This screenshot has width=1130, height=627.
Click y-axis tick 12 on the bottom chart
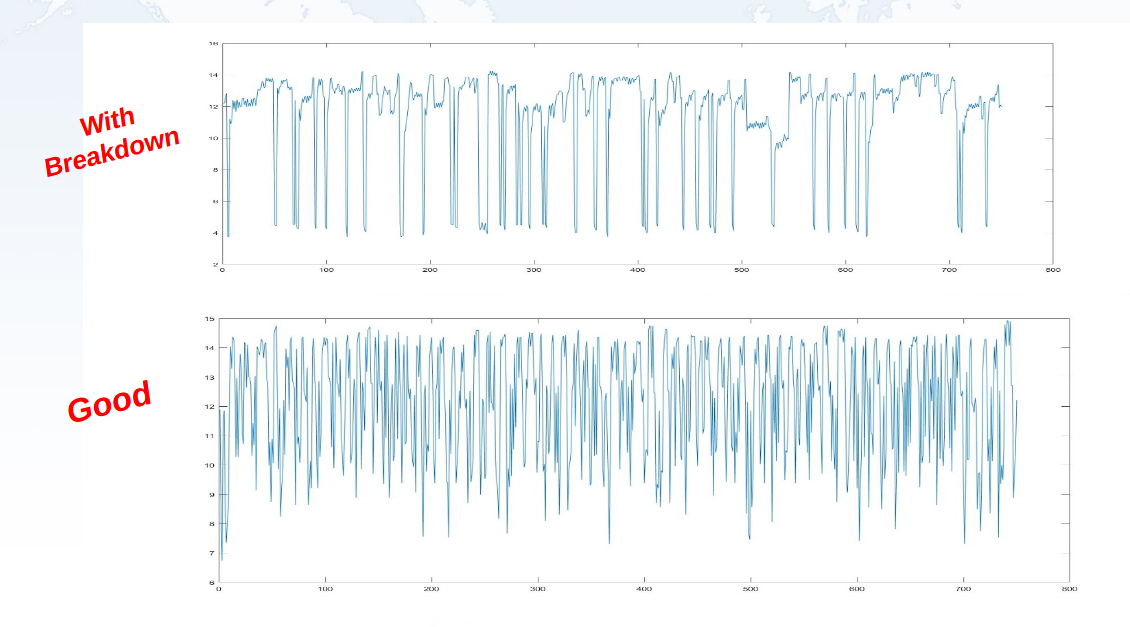pyautogui.click(x=210, y=407)
